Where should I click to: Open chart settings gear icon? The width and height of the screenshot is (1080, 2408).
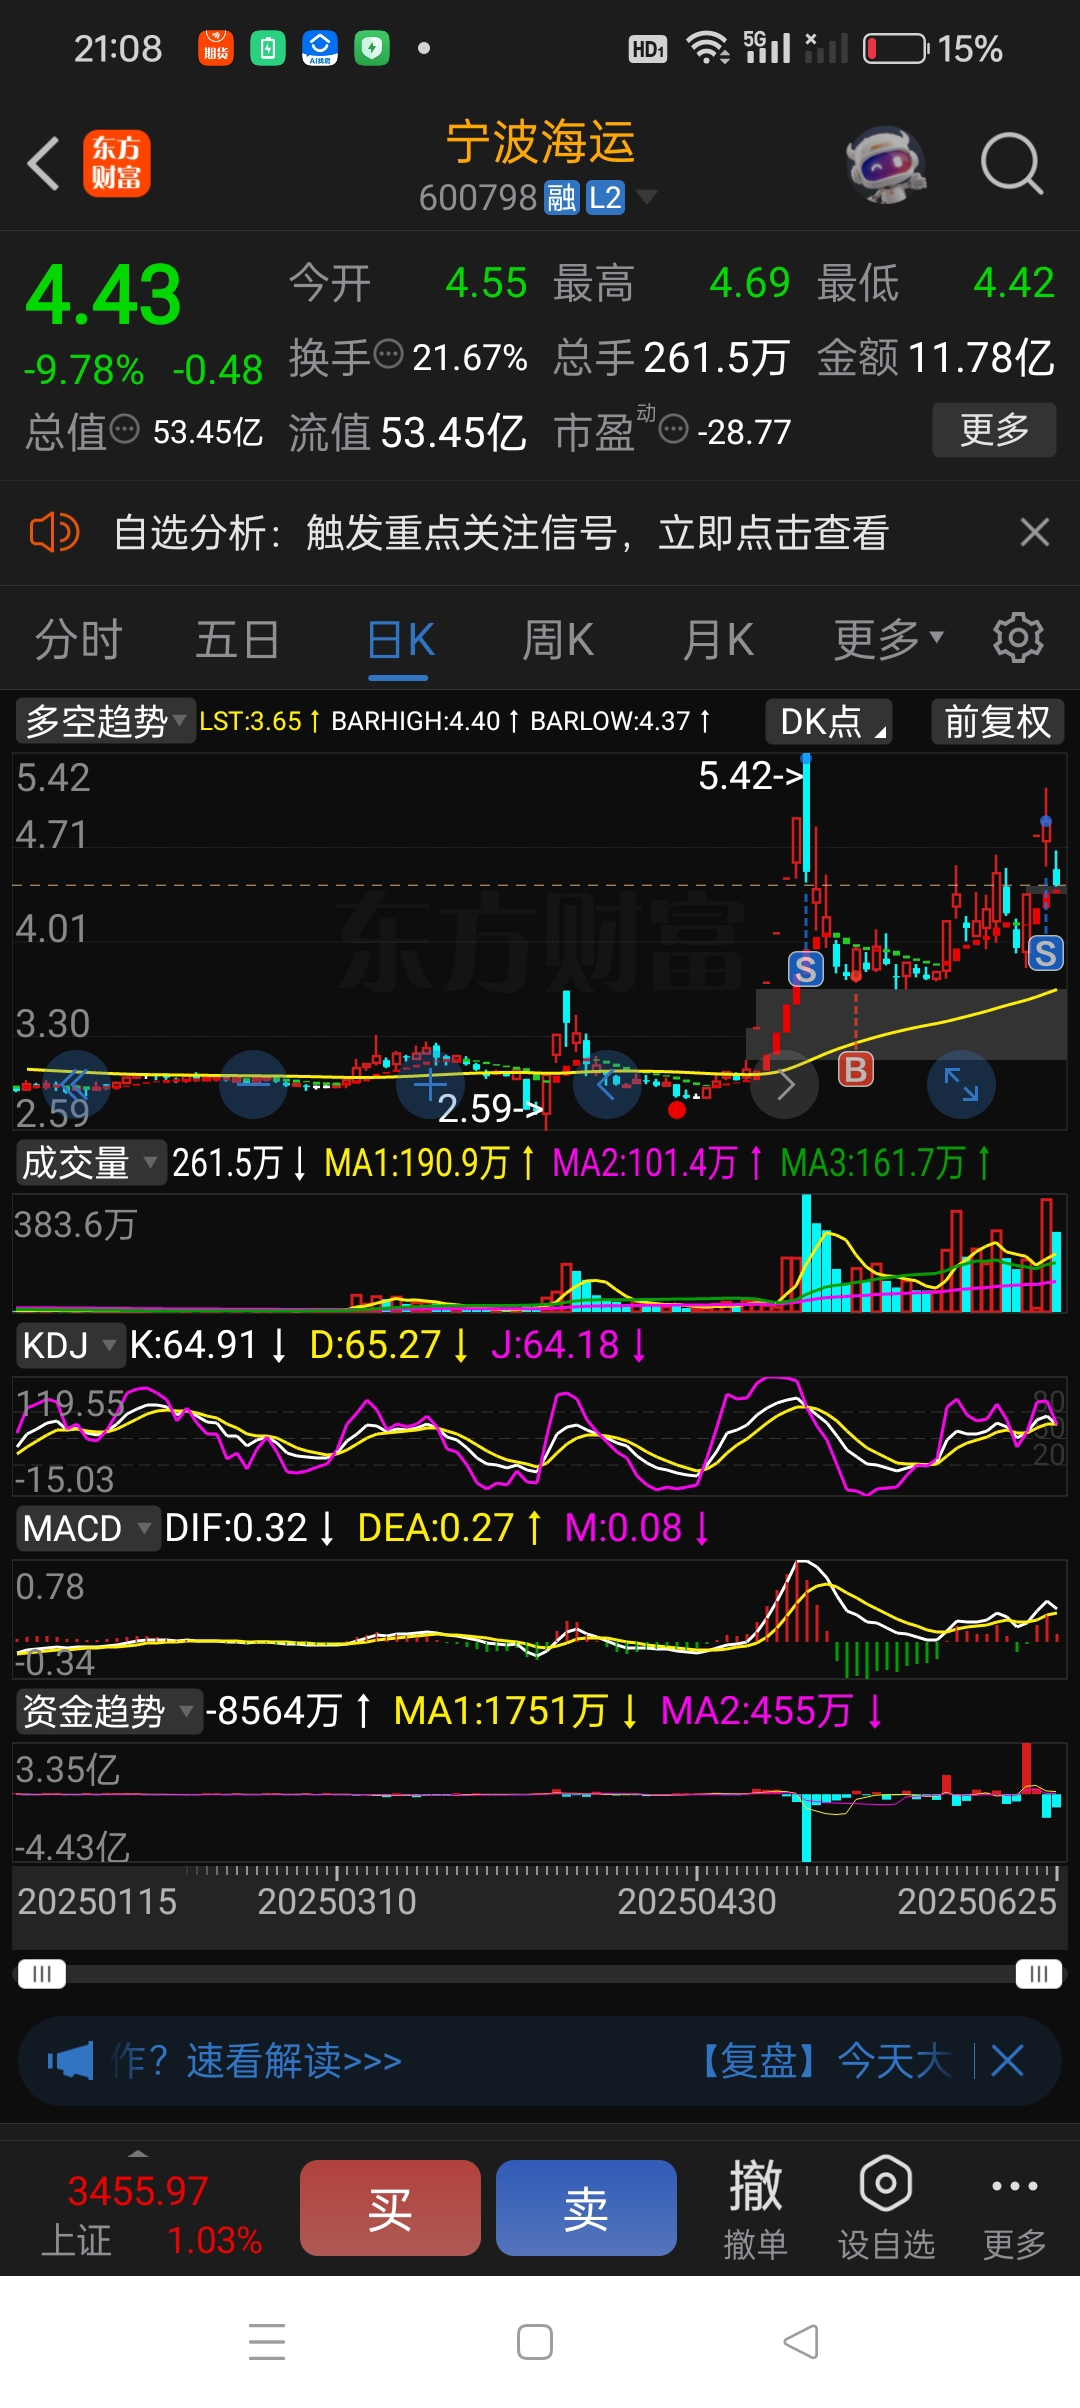pyautogui.click(x=1018, y=638)
